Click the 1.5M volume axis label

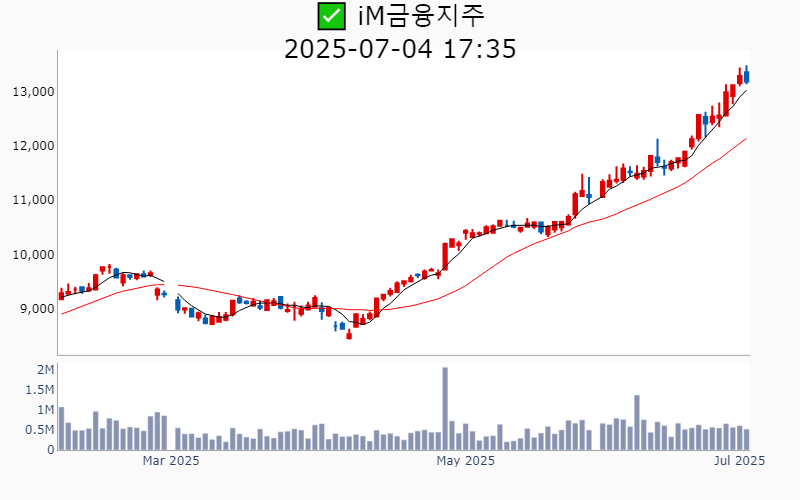pyautogui.click(x=39, y=390)
